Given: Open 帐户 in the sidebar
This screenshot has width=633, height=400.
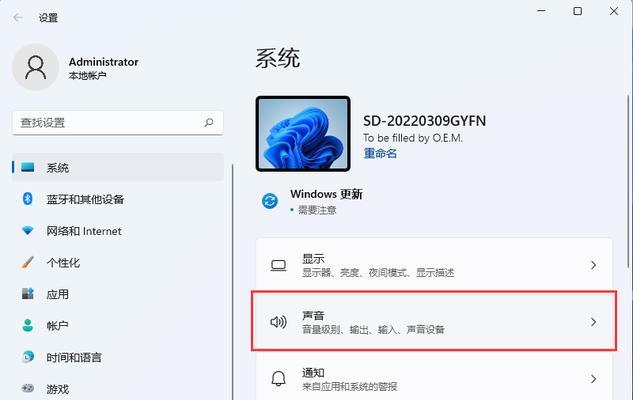Looking at the screenshot, I should pos(118,326).
